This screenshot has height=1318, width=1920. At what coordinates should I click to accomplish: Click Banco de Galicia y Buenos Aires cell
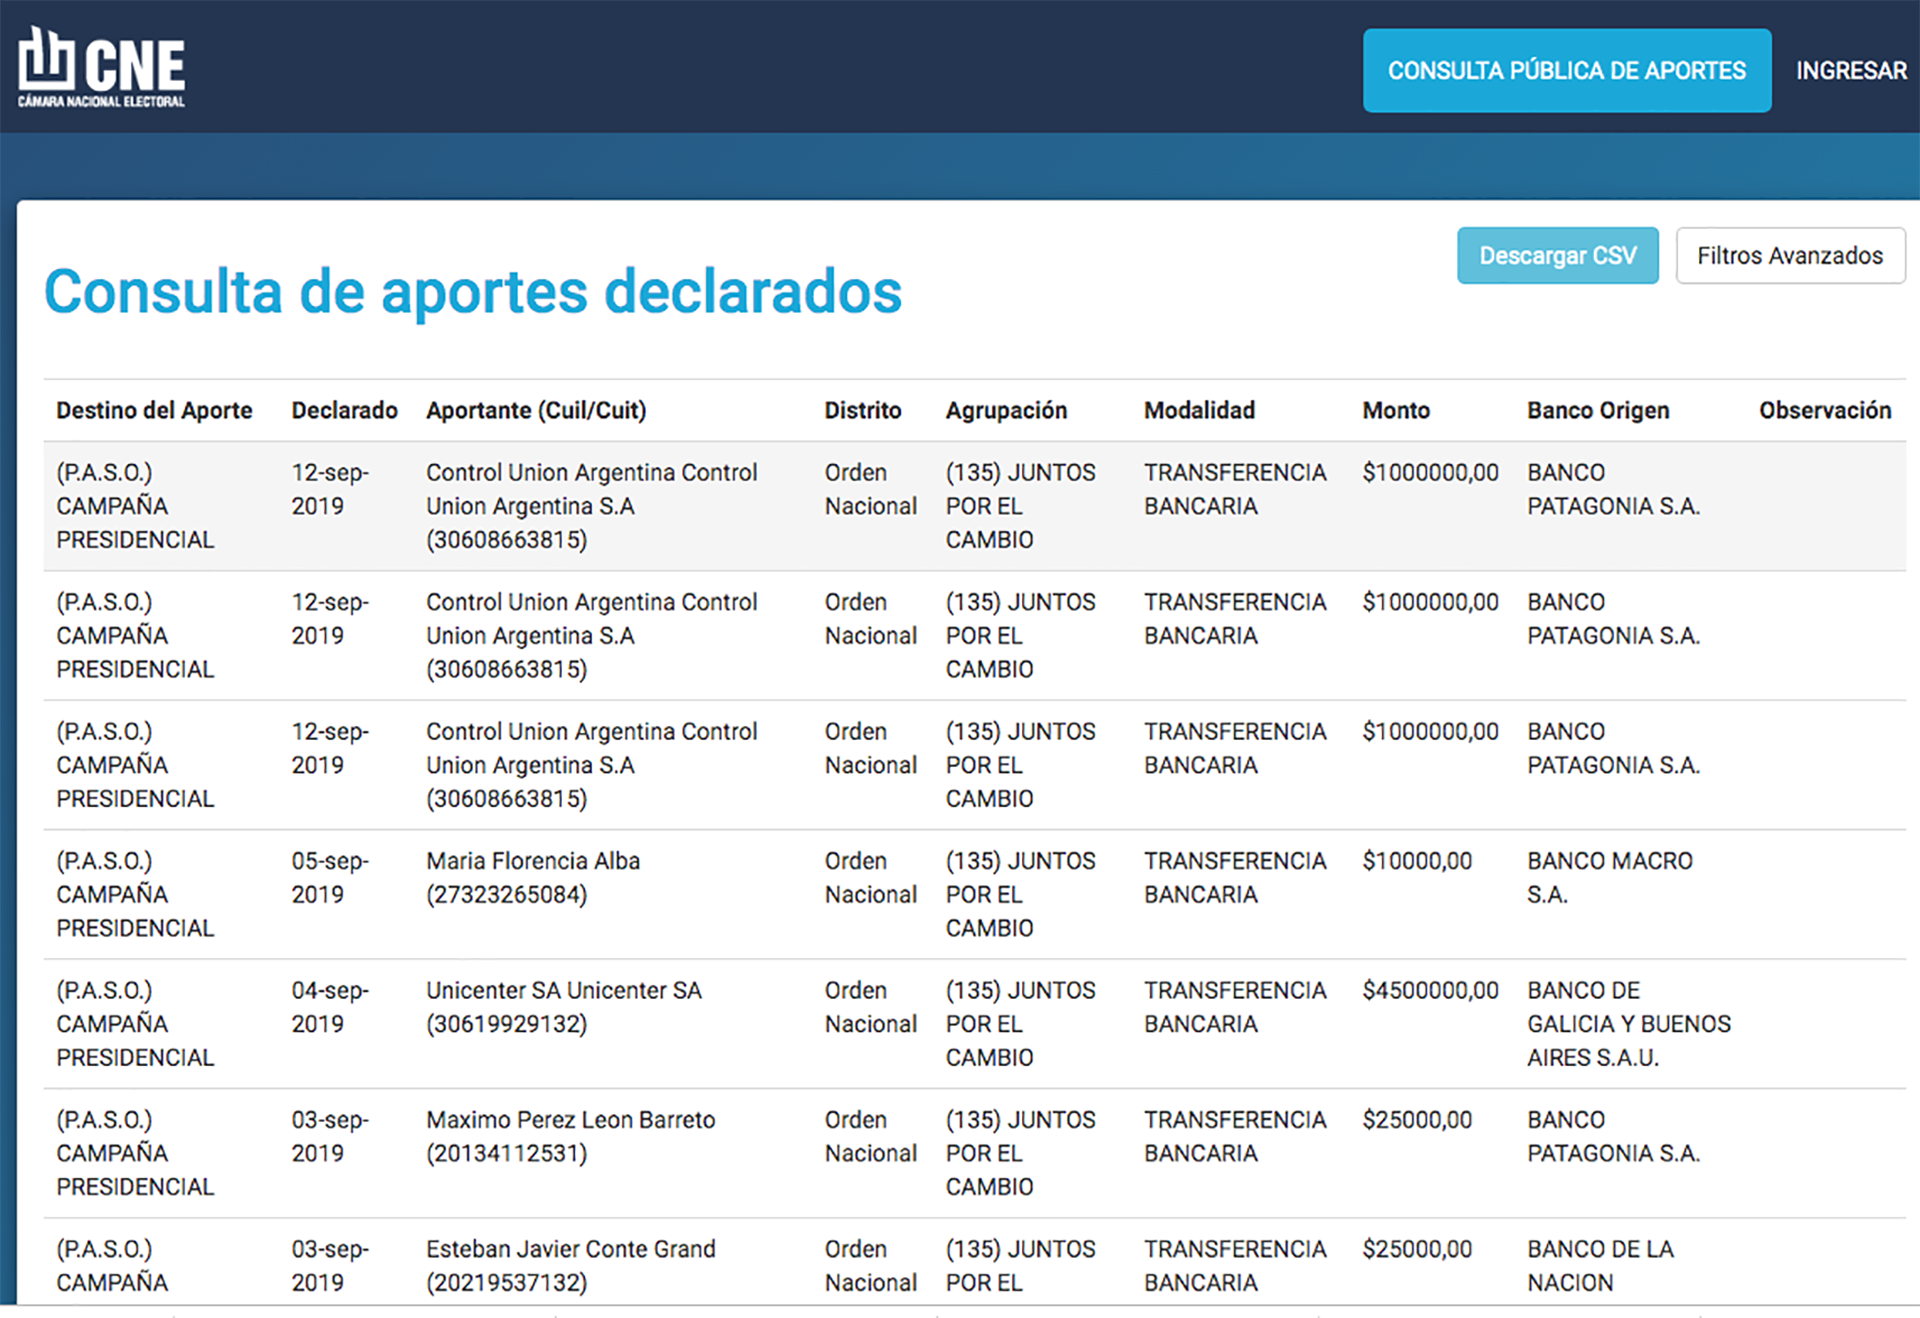point(1629,1023)
